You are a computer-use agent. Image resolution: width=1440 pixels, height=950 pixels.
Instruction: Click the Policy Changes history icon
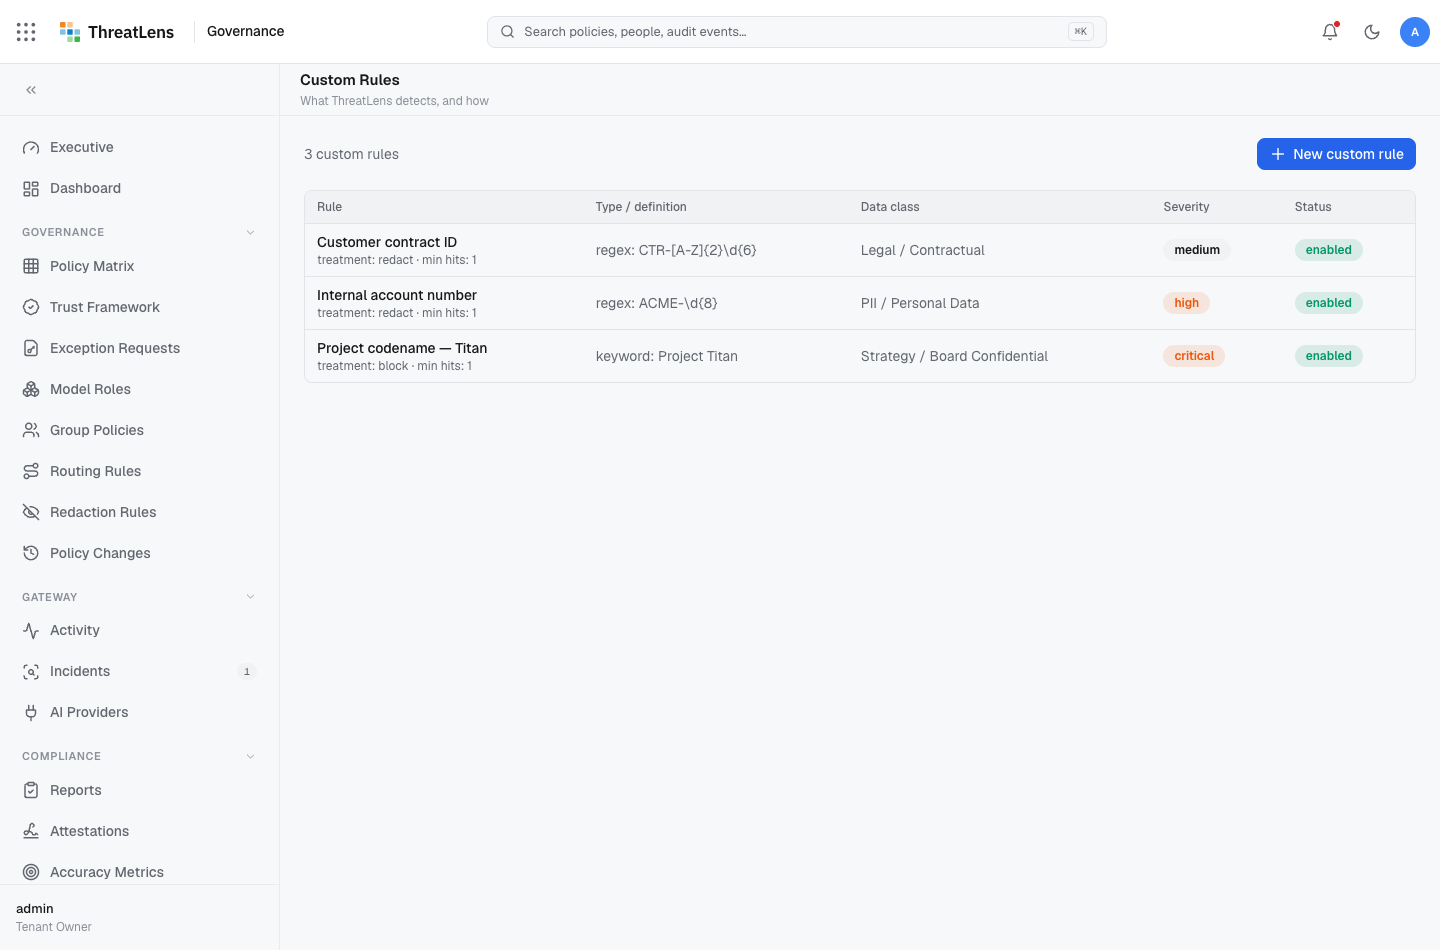[x=31, y=554]
